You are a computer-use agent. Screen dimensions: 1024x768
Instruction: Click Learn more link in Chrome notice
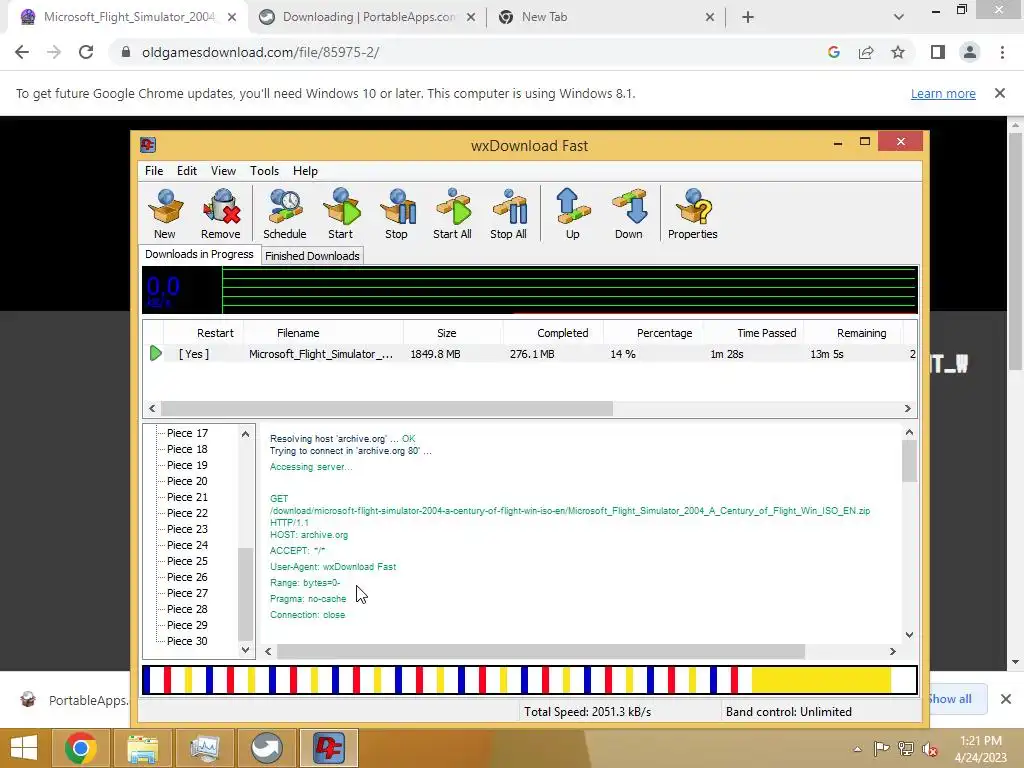pos(943,93)
